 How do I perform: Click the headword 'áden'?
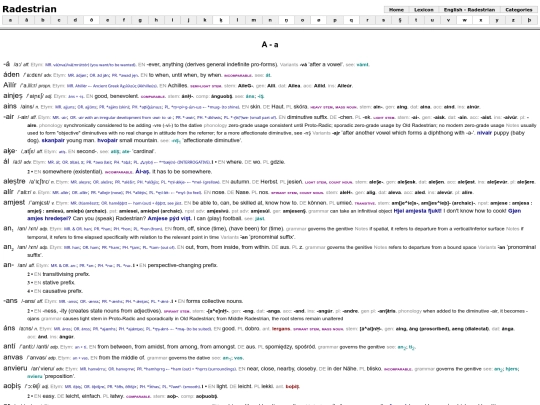point(11,75)
